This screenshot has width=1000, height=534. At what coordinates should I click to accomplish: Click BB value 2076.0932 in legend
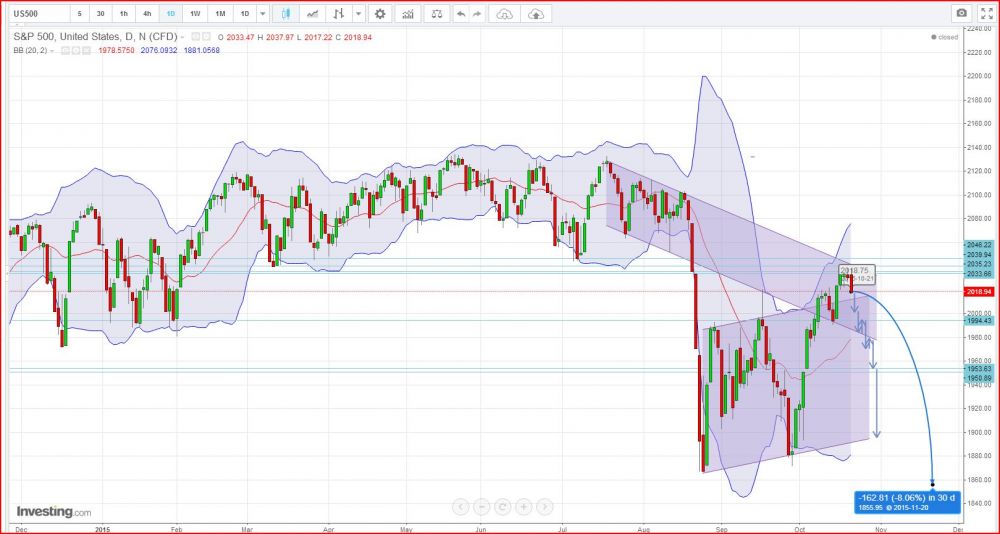[x=158, y=50]
